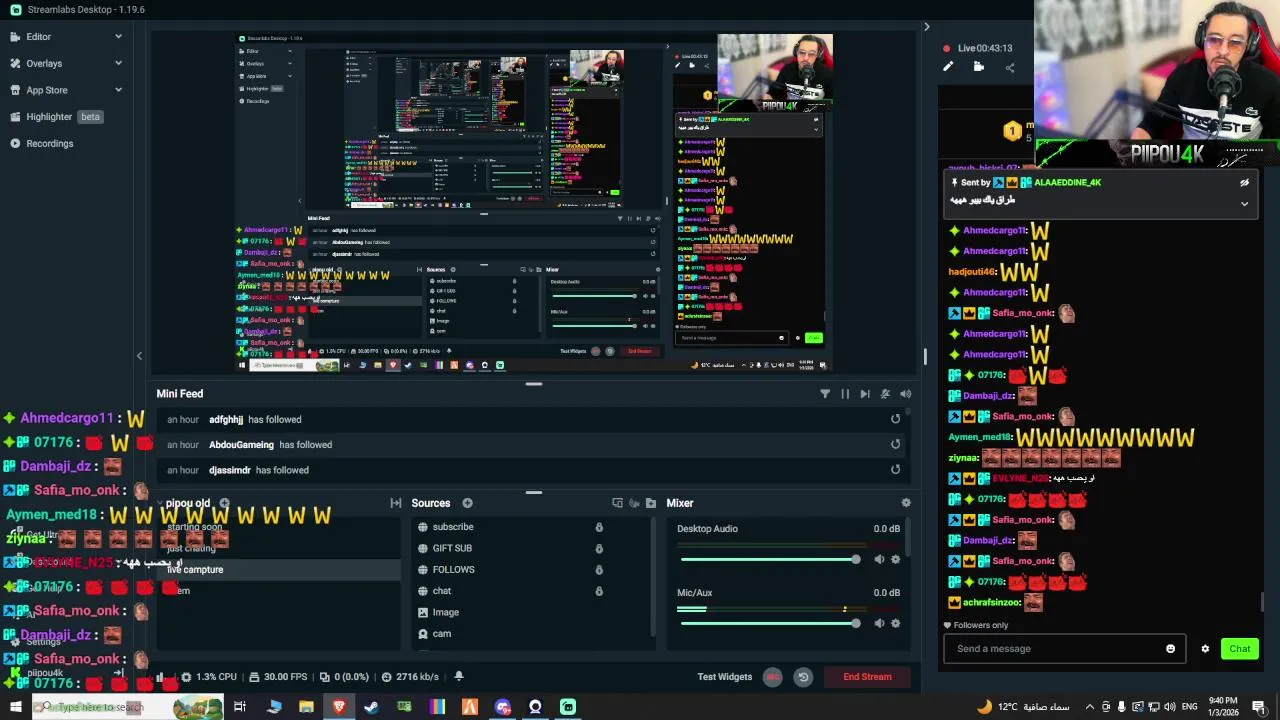Mute Desktop Audio speaker icon

pyautogui.click(x=879, y=559)
